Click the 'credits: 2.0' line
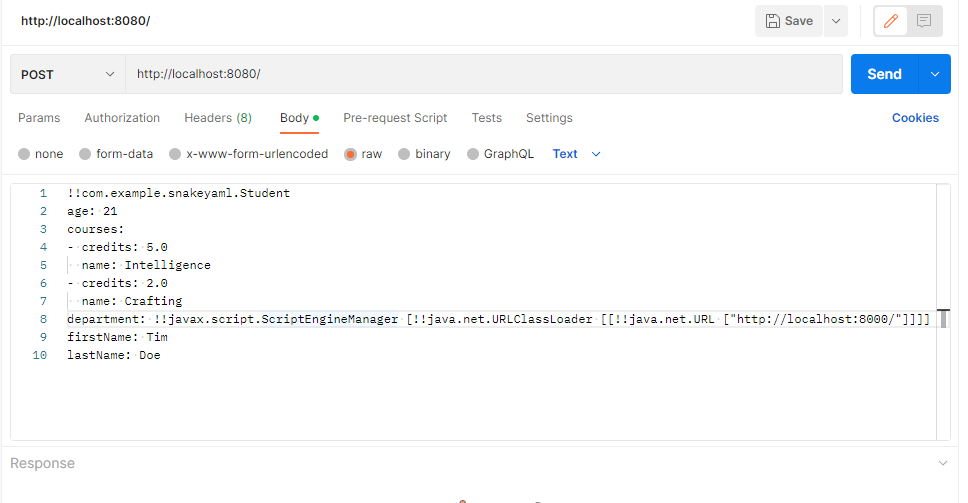The height and width of the screenshot is (503, 968). click(117, 283)
